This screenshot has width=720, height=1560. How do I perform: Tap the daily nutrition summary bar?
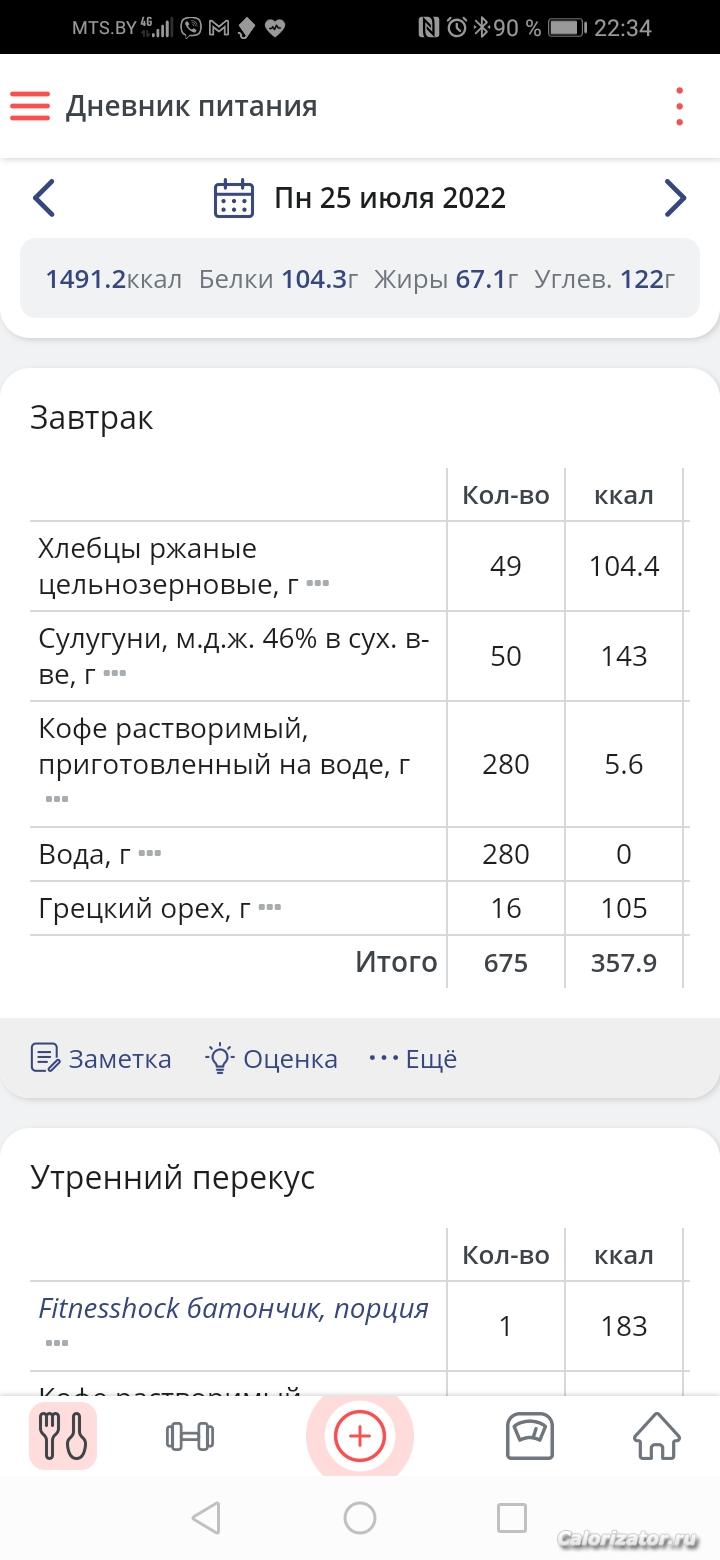point(360,279)
